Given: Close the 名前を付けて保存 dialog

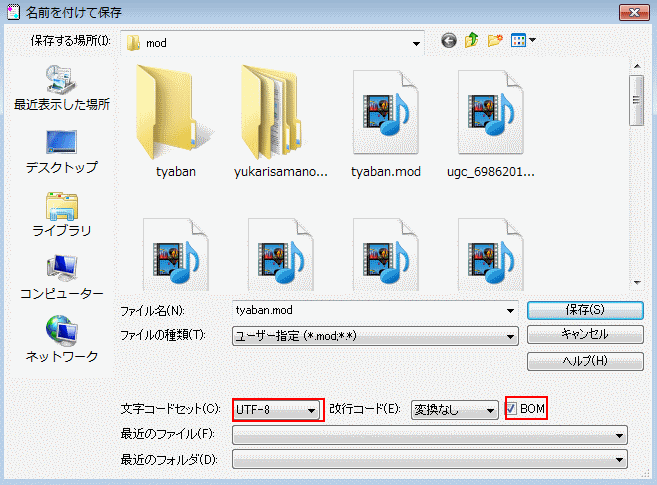Looking at the screenshot, I should coord(634,13).
